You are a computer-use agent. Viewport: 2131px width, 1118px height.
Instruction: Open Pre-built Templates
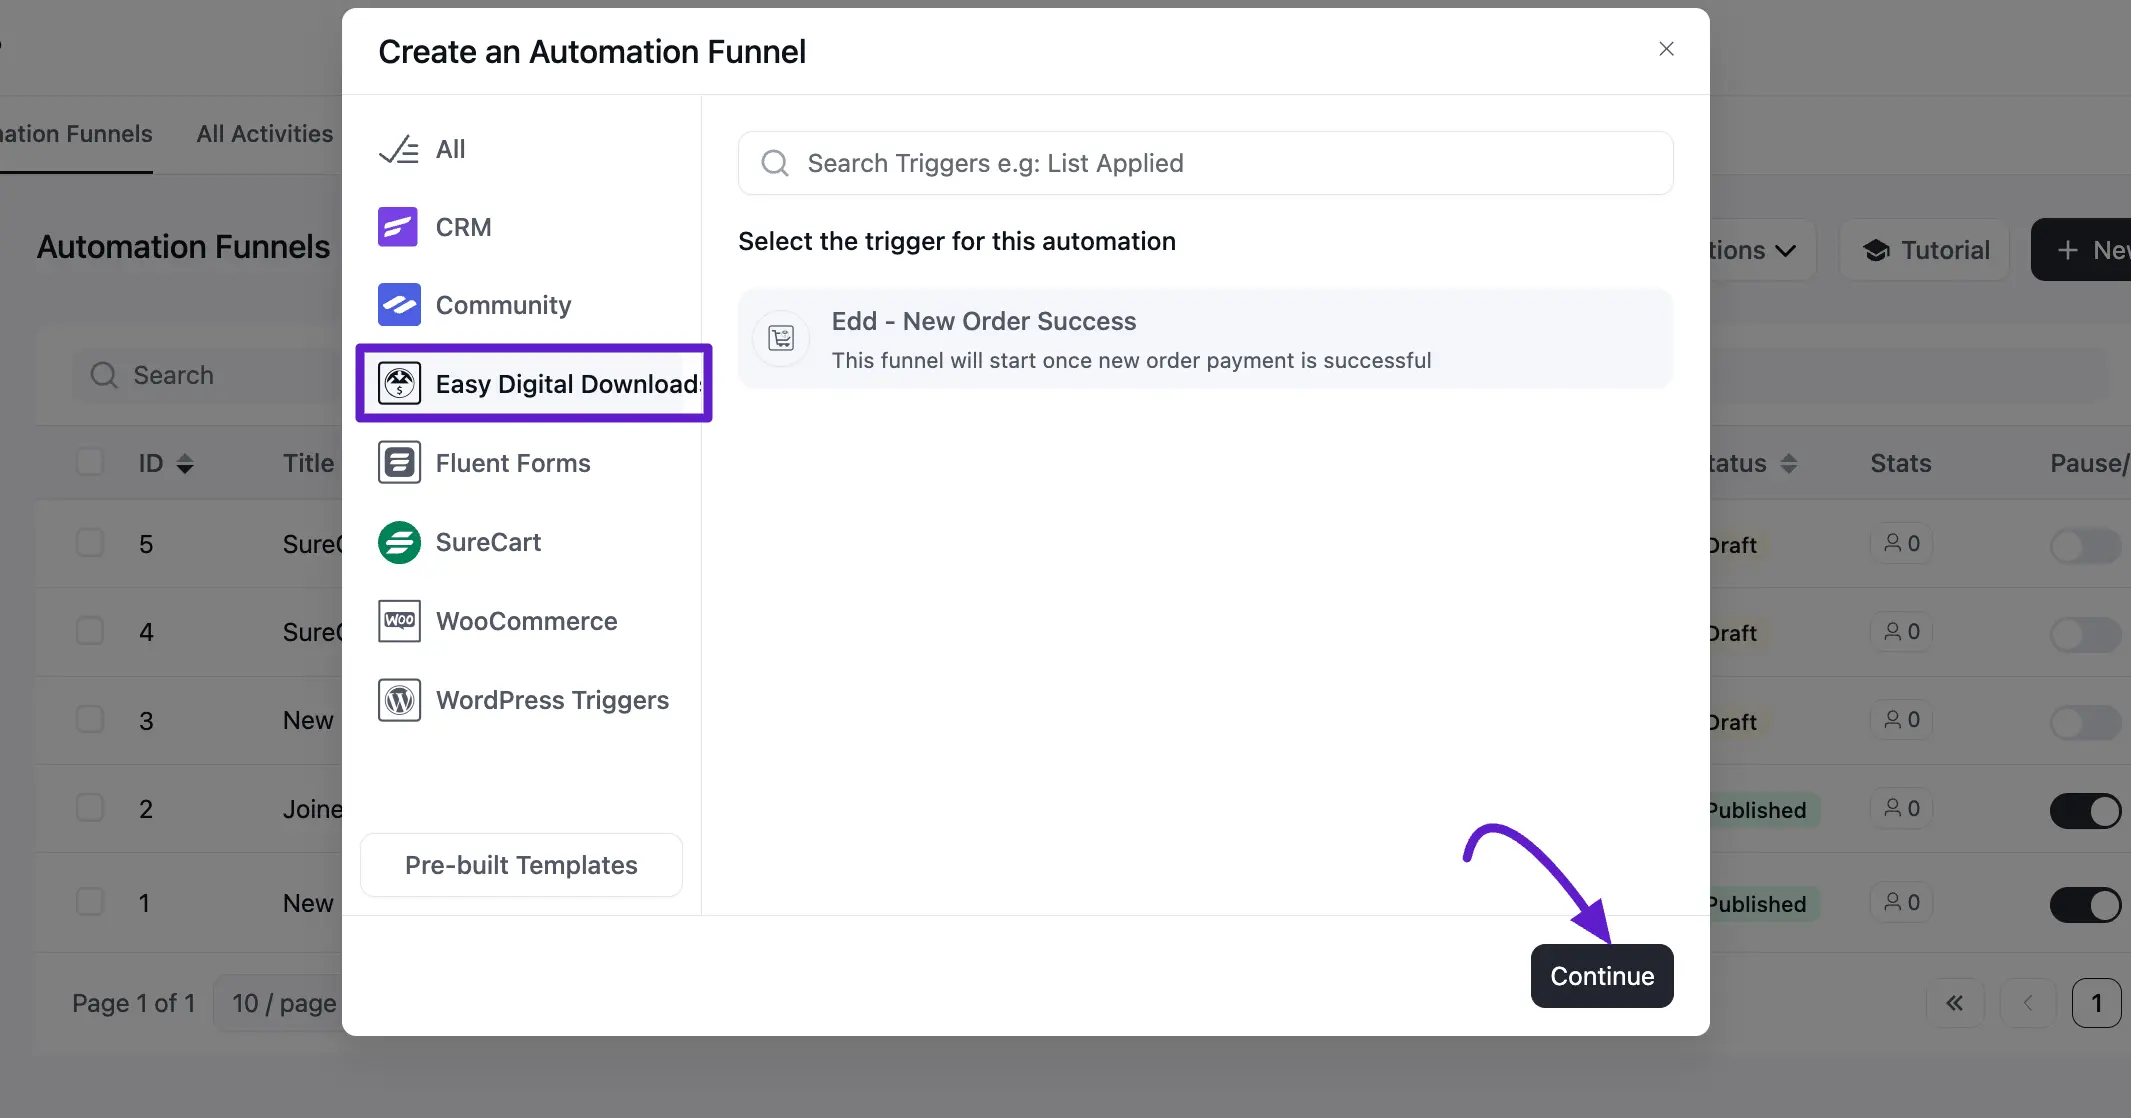click(521, 865)
